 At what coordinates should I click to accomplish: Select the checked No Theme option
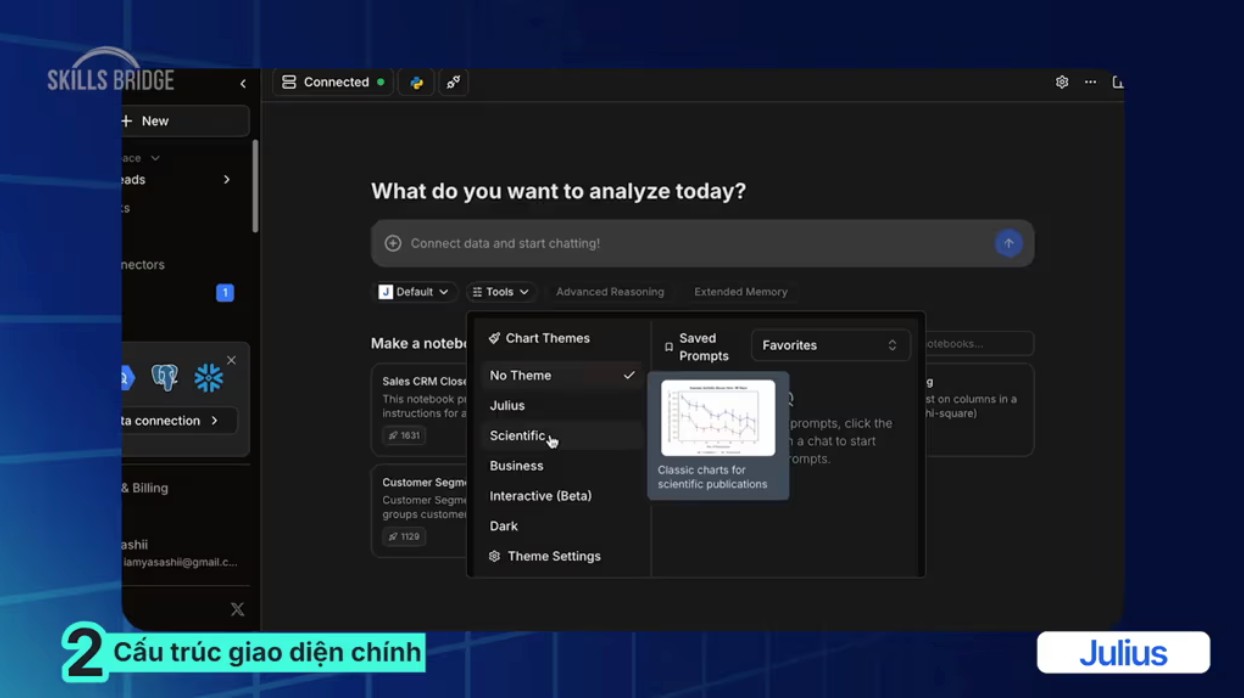pyautogui.click(x=560, y=376)
